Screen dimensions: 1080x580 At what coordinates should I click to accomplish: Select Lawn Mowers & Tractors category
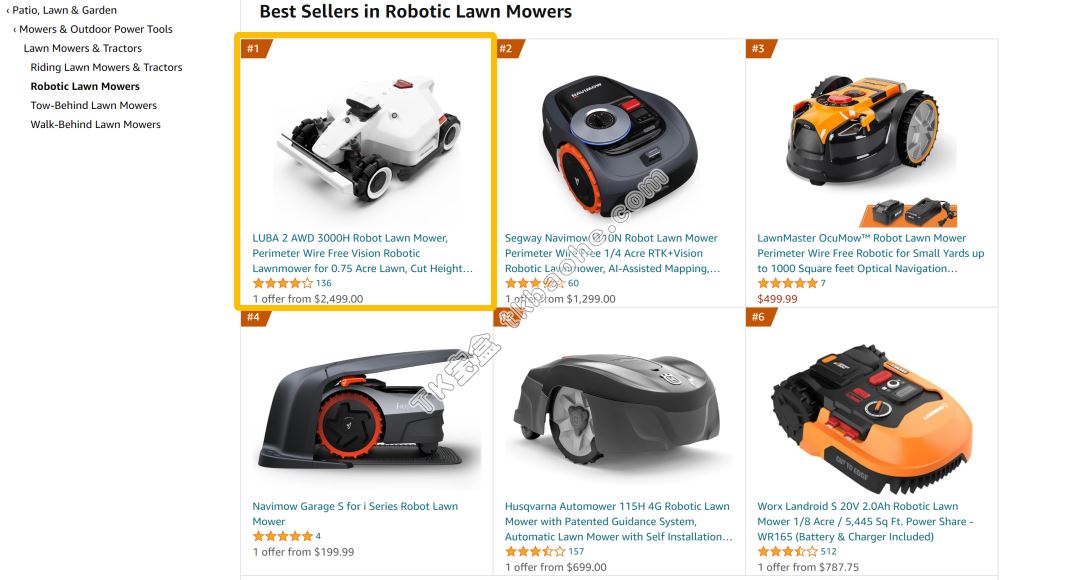pyautogui.click(x=83, y=48)
